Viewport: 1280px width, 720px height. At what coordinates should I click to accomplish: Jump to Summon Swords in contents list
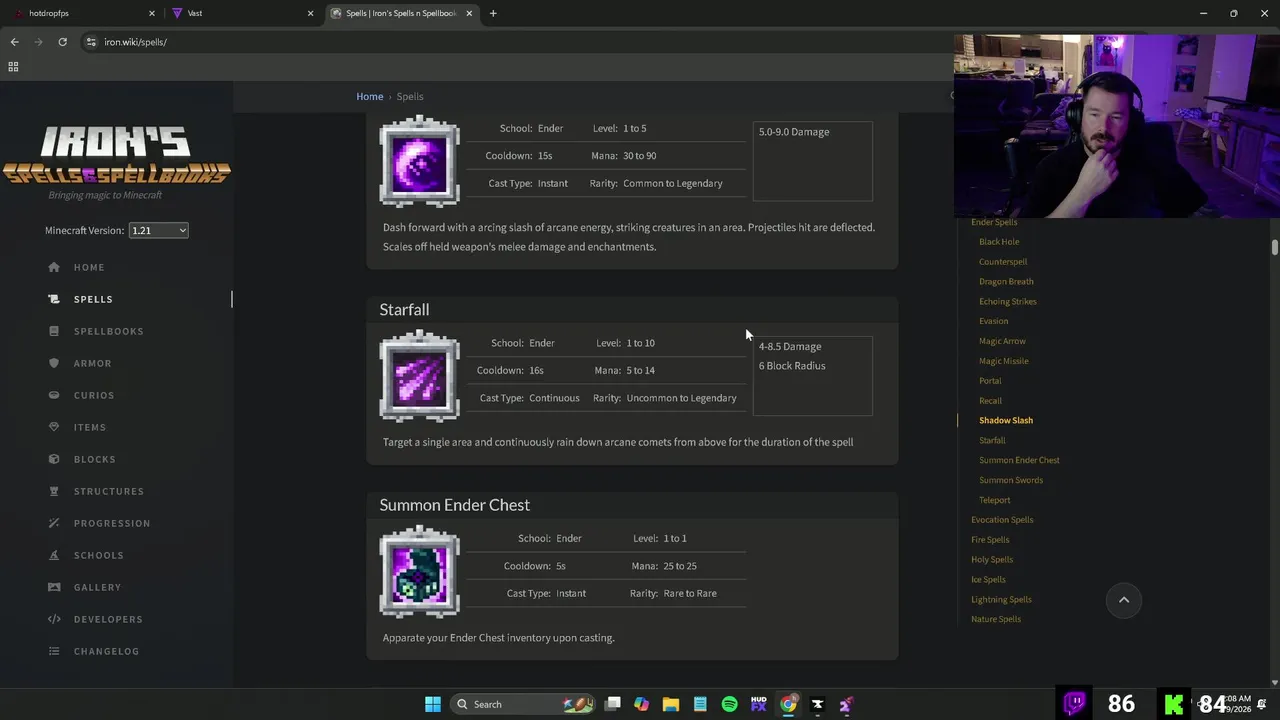pos(1011,480)
